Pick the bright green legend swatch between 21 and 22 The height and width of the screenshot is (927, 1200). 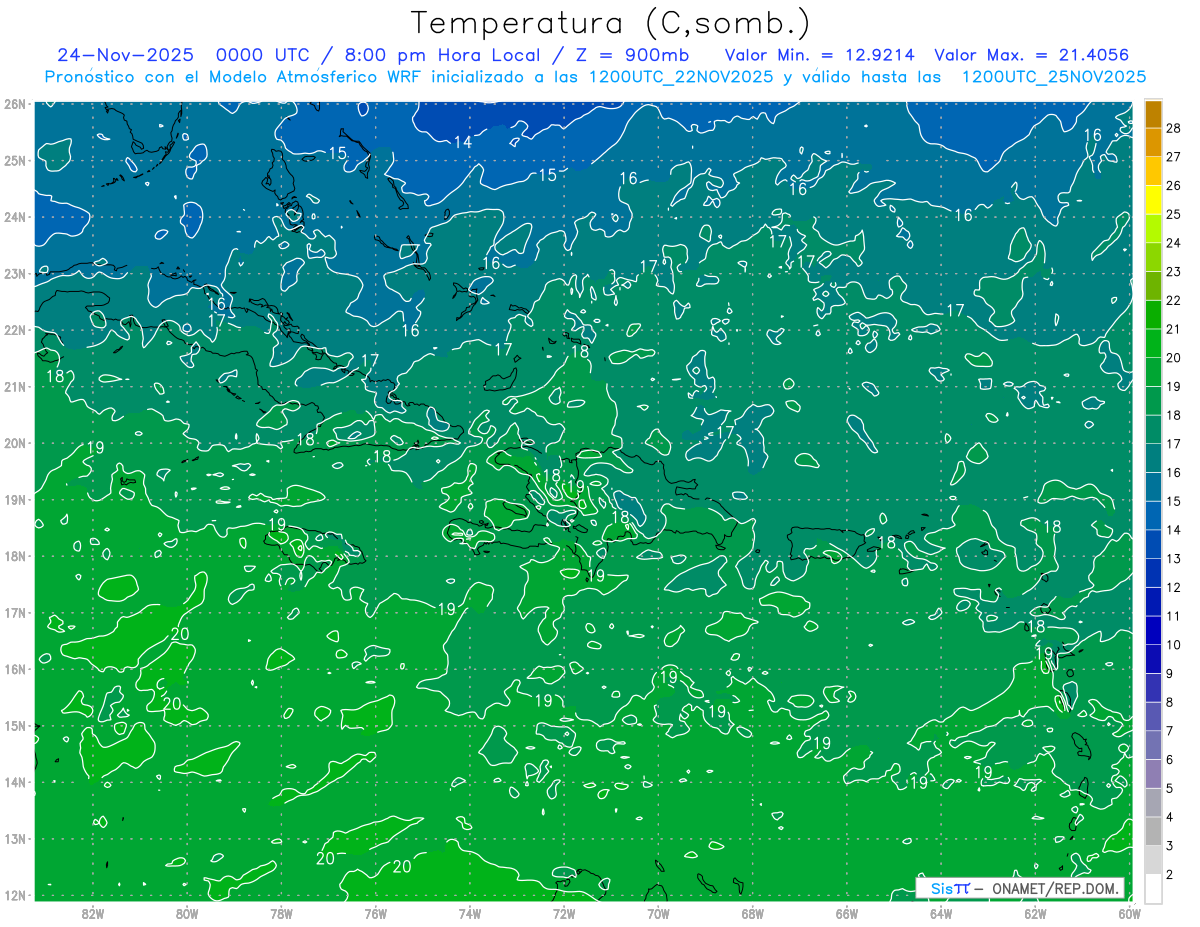(1153, 315)
